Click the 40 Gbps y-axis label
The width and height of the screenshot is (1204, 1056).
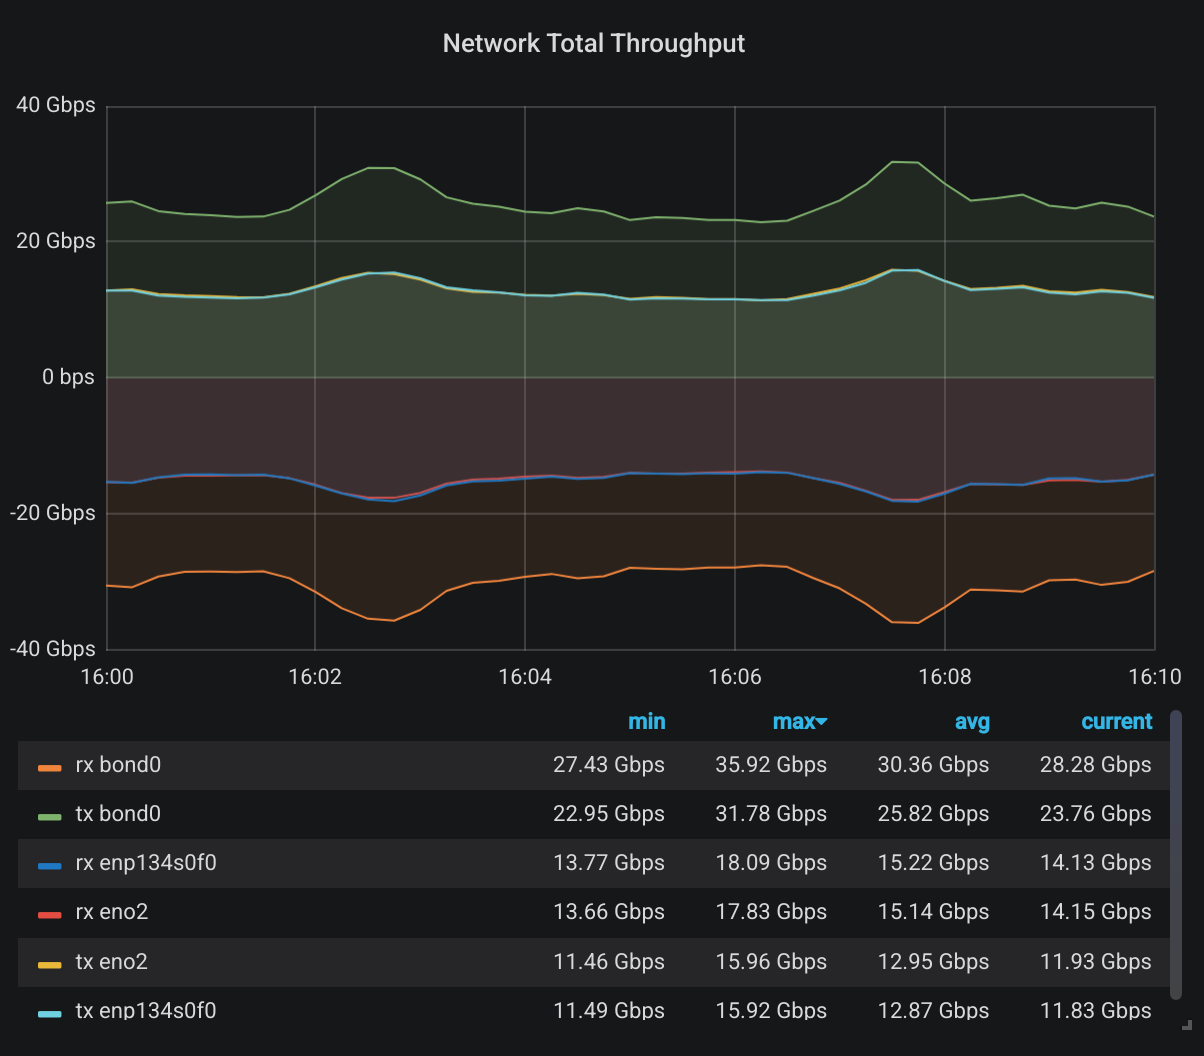[56, 105]
